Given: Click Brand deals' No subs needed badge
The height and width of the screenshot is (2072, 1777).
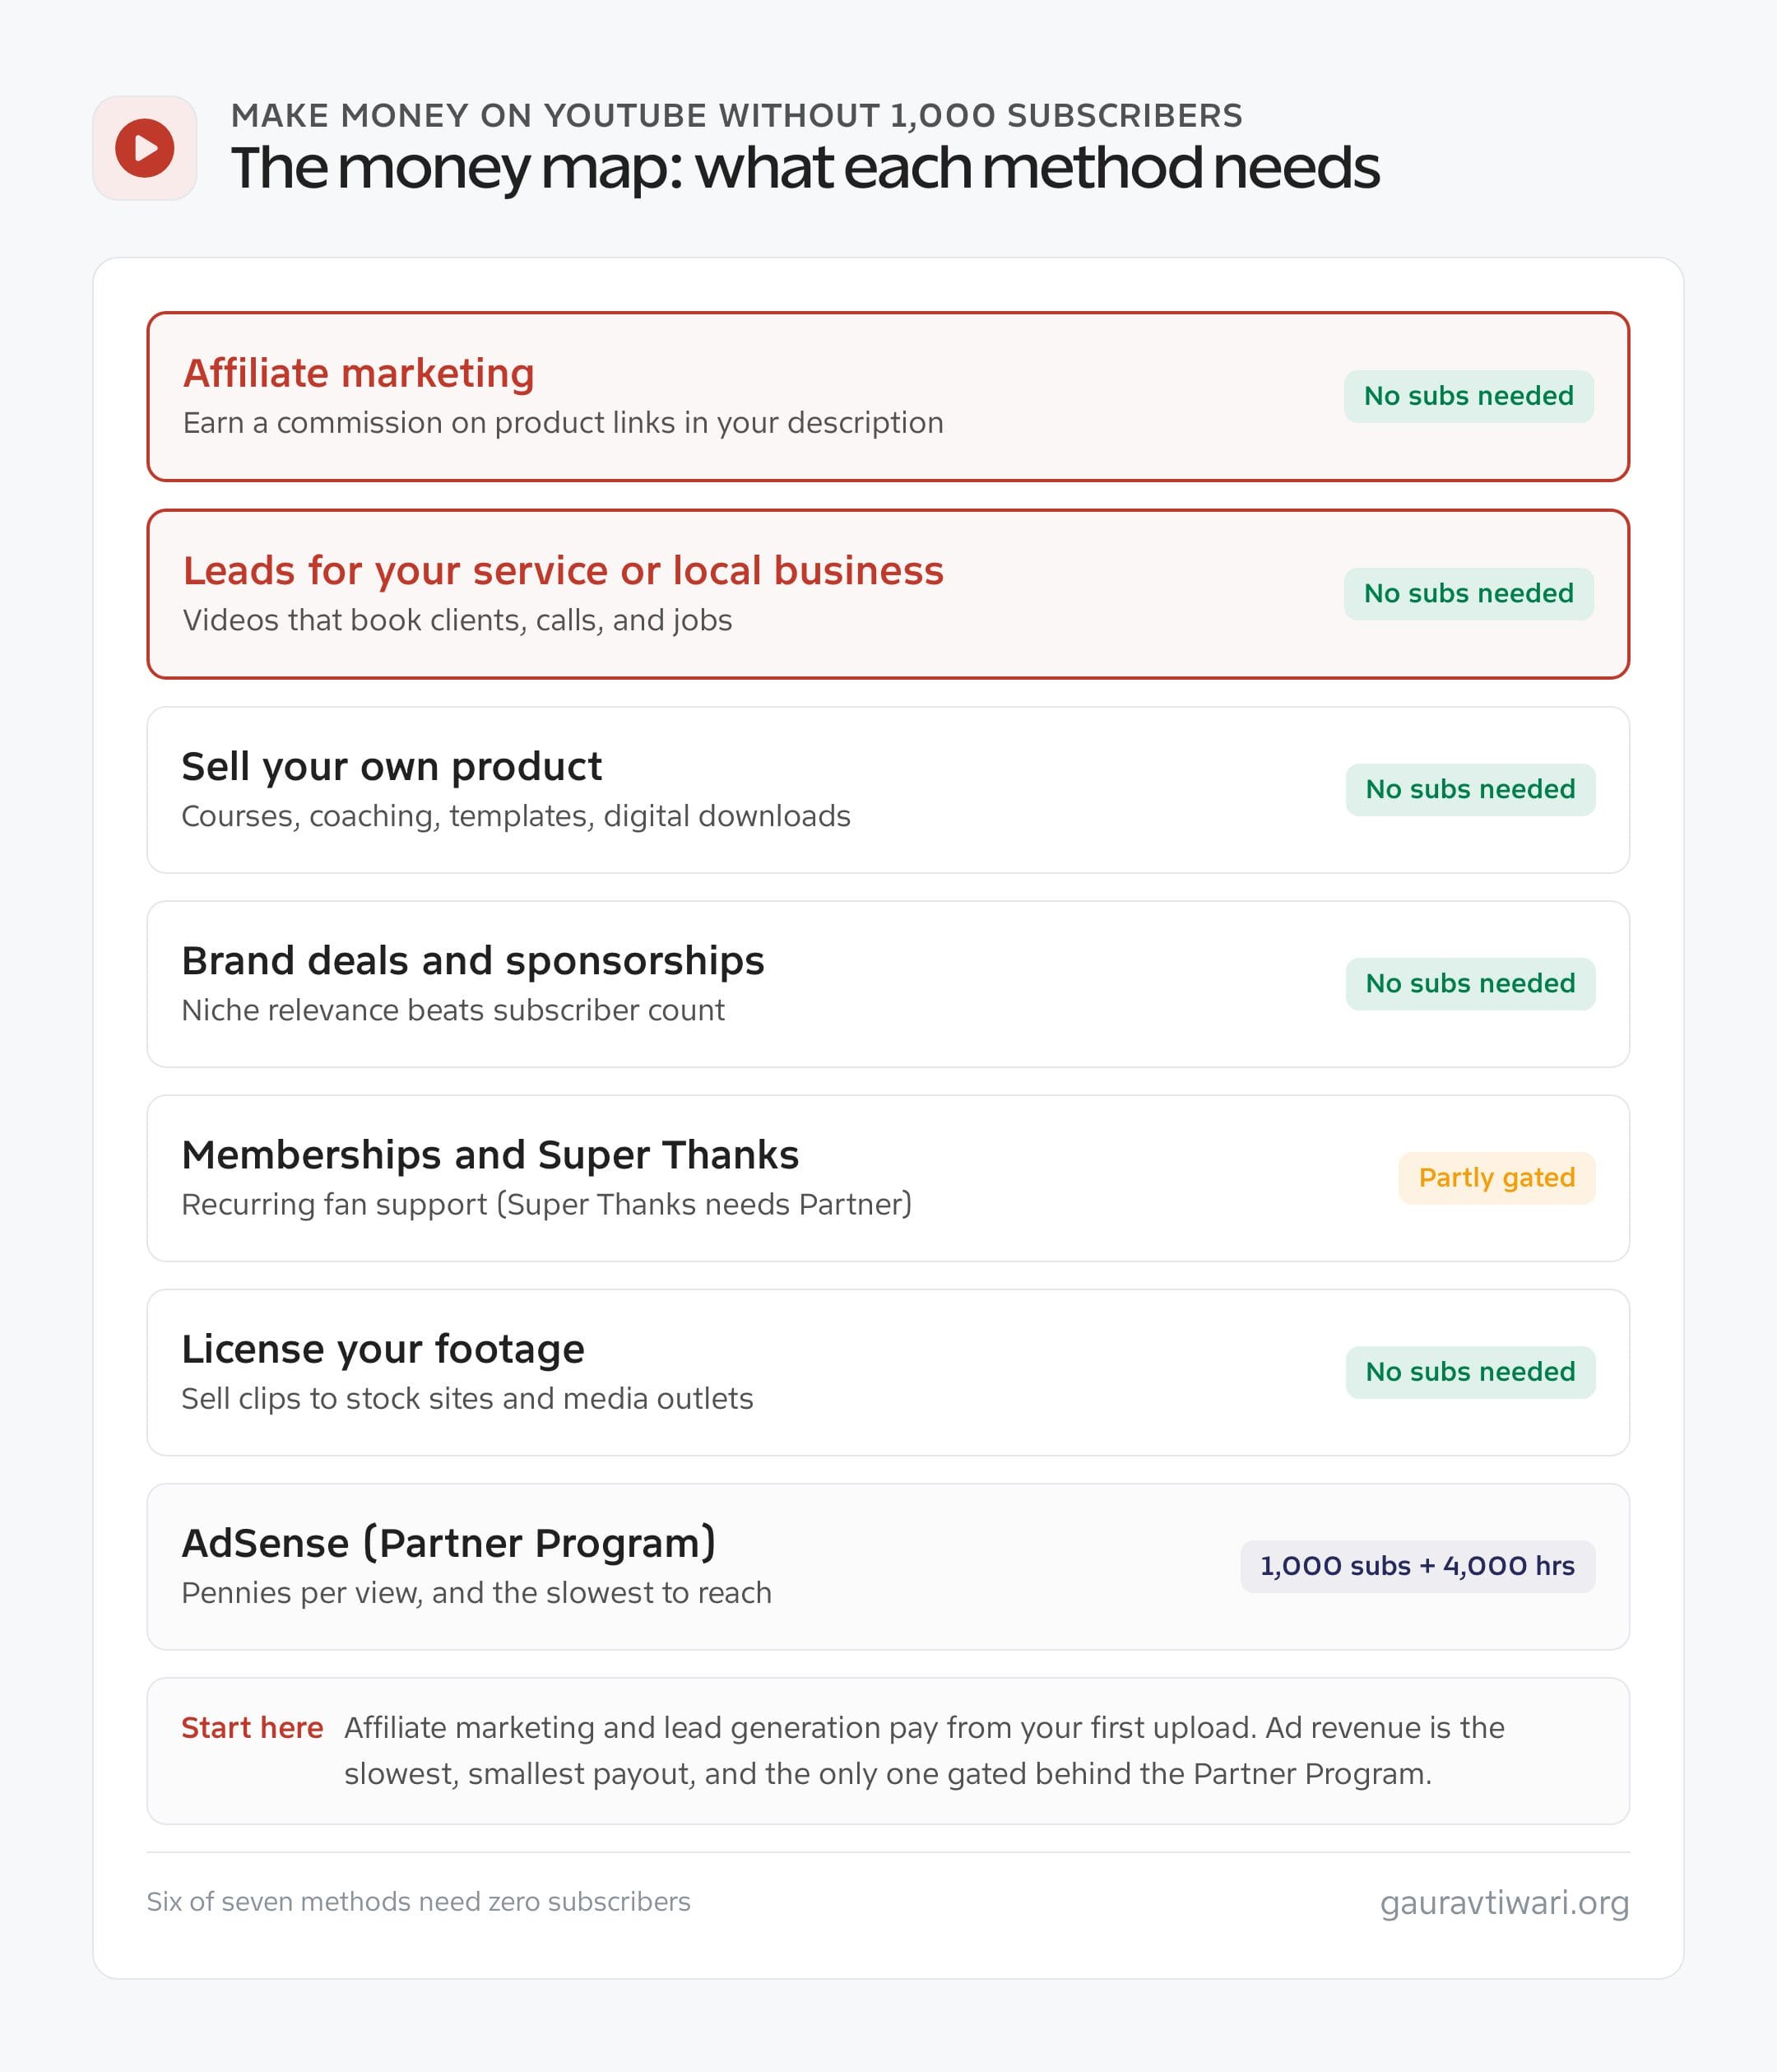Looking at the screenshot, I should coord(1470,984).
